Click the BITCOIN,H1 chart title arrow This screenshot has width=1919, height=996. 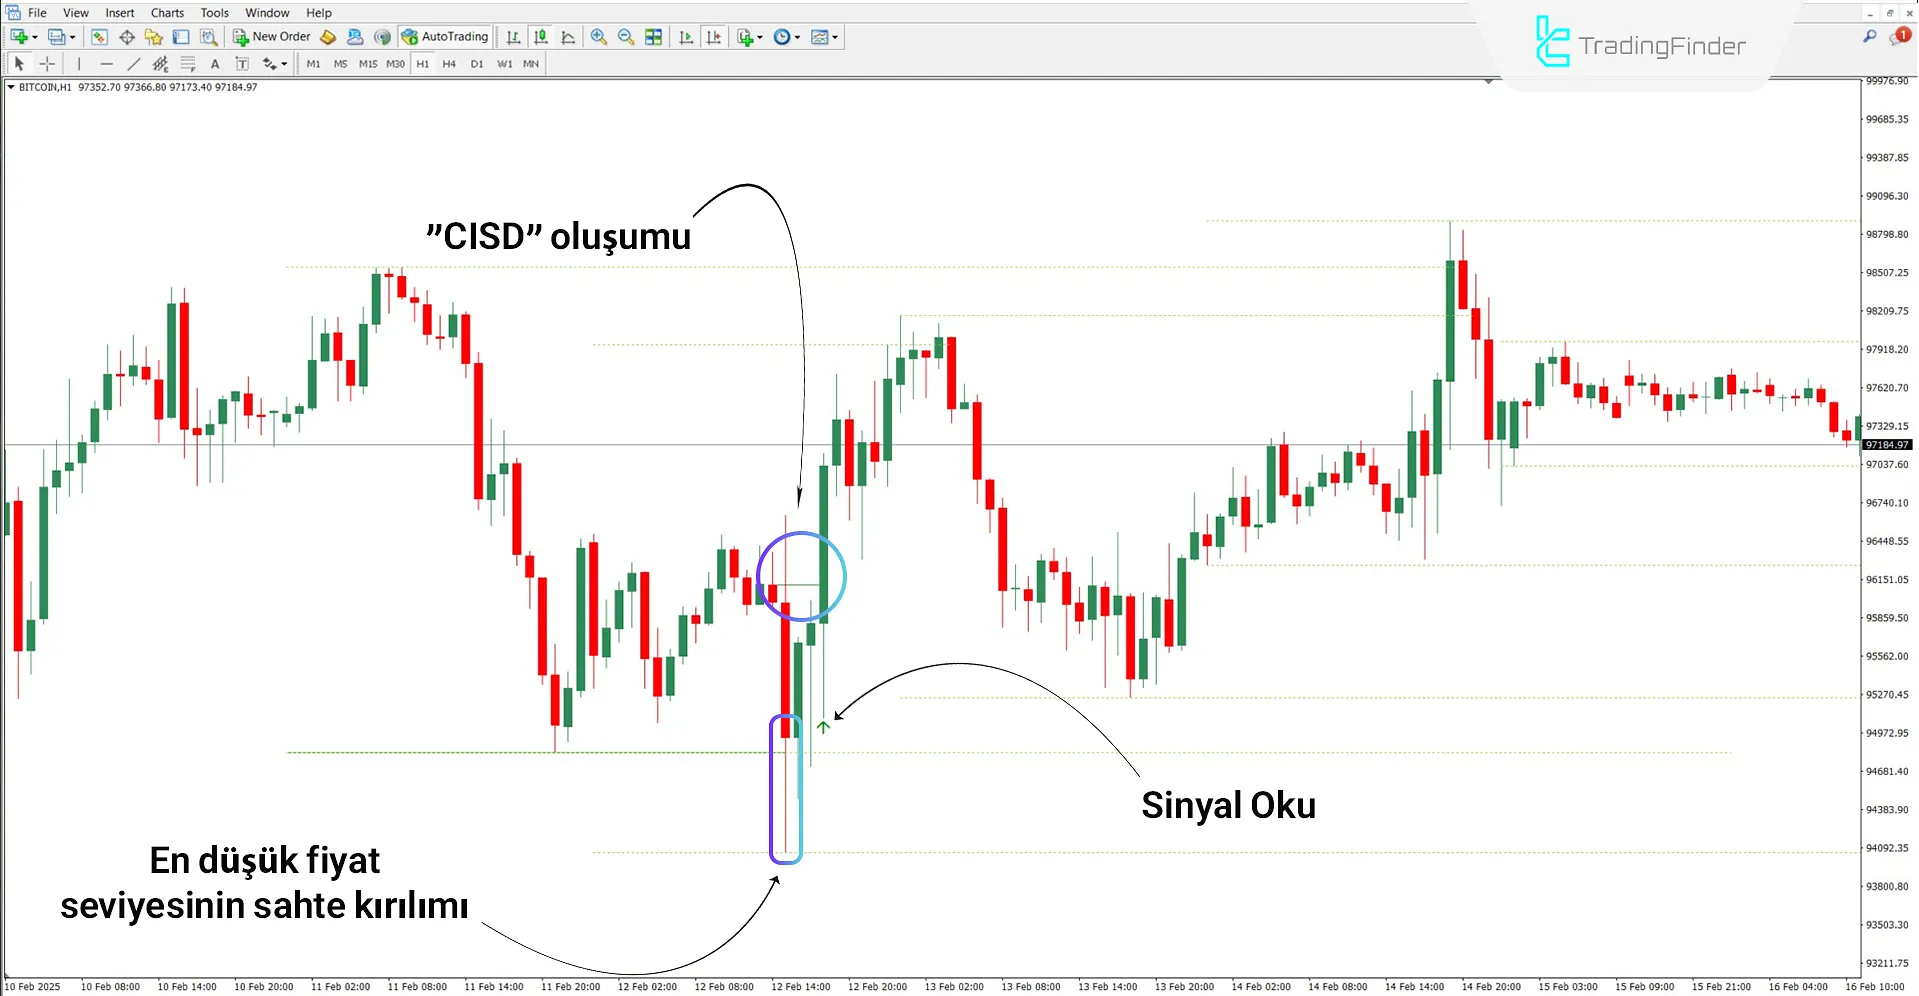pyautogui.click(x=11, y=87)
